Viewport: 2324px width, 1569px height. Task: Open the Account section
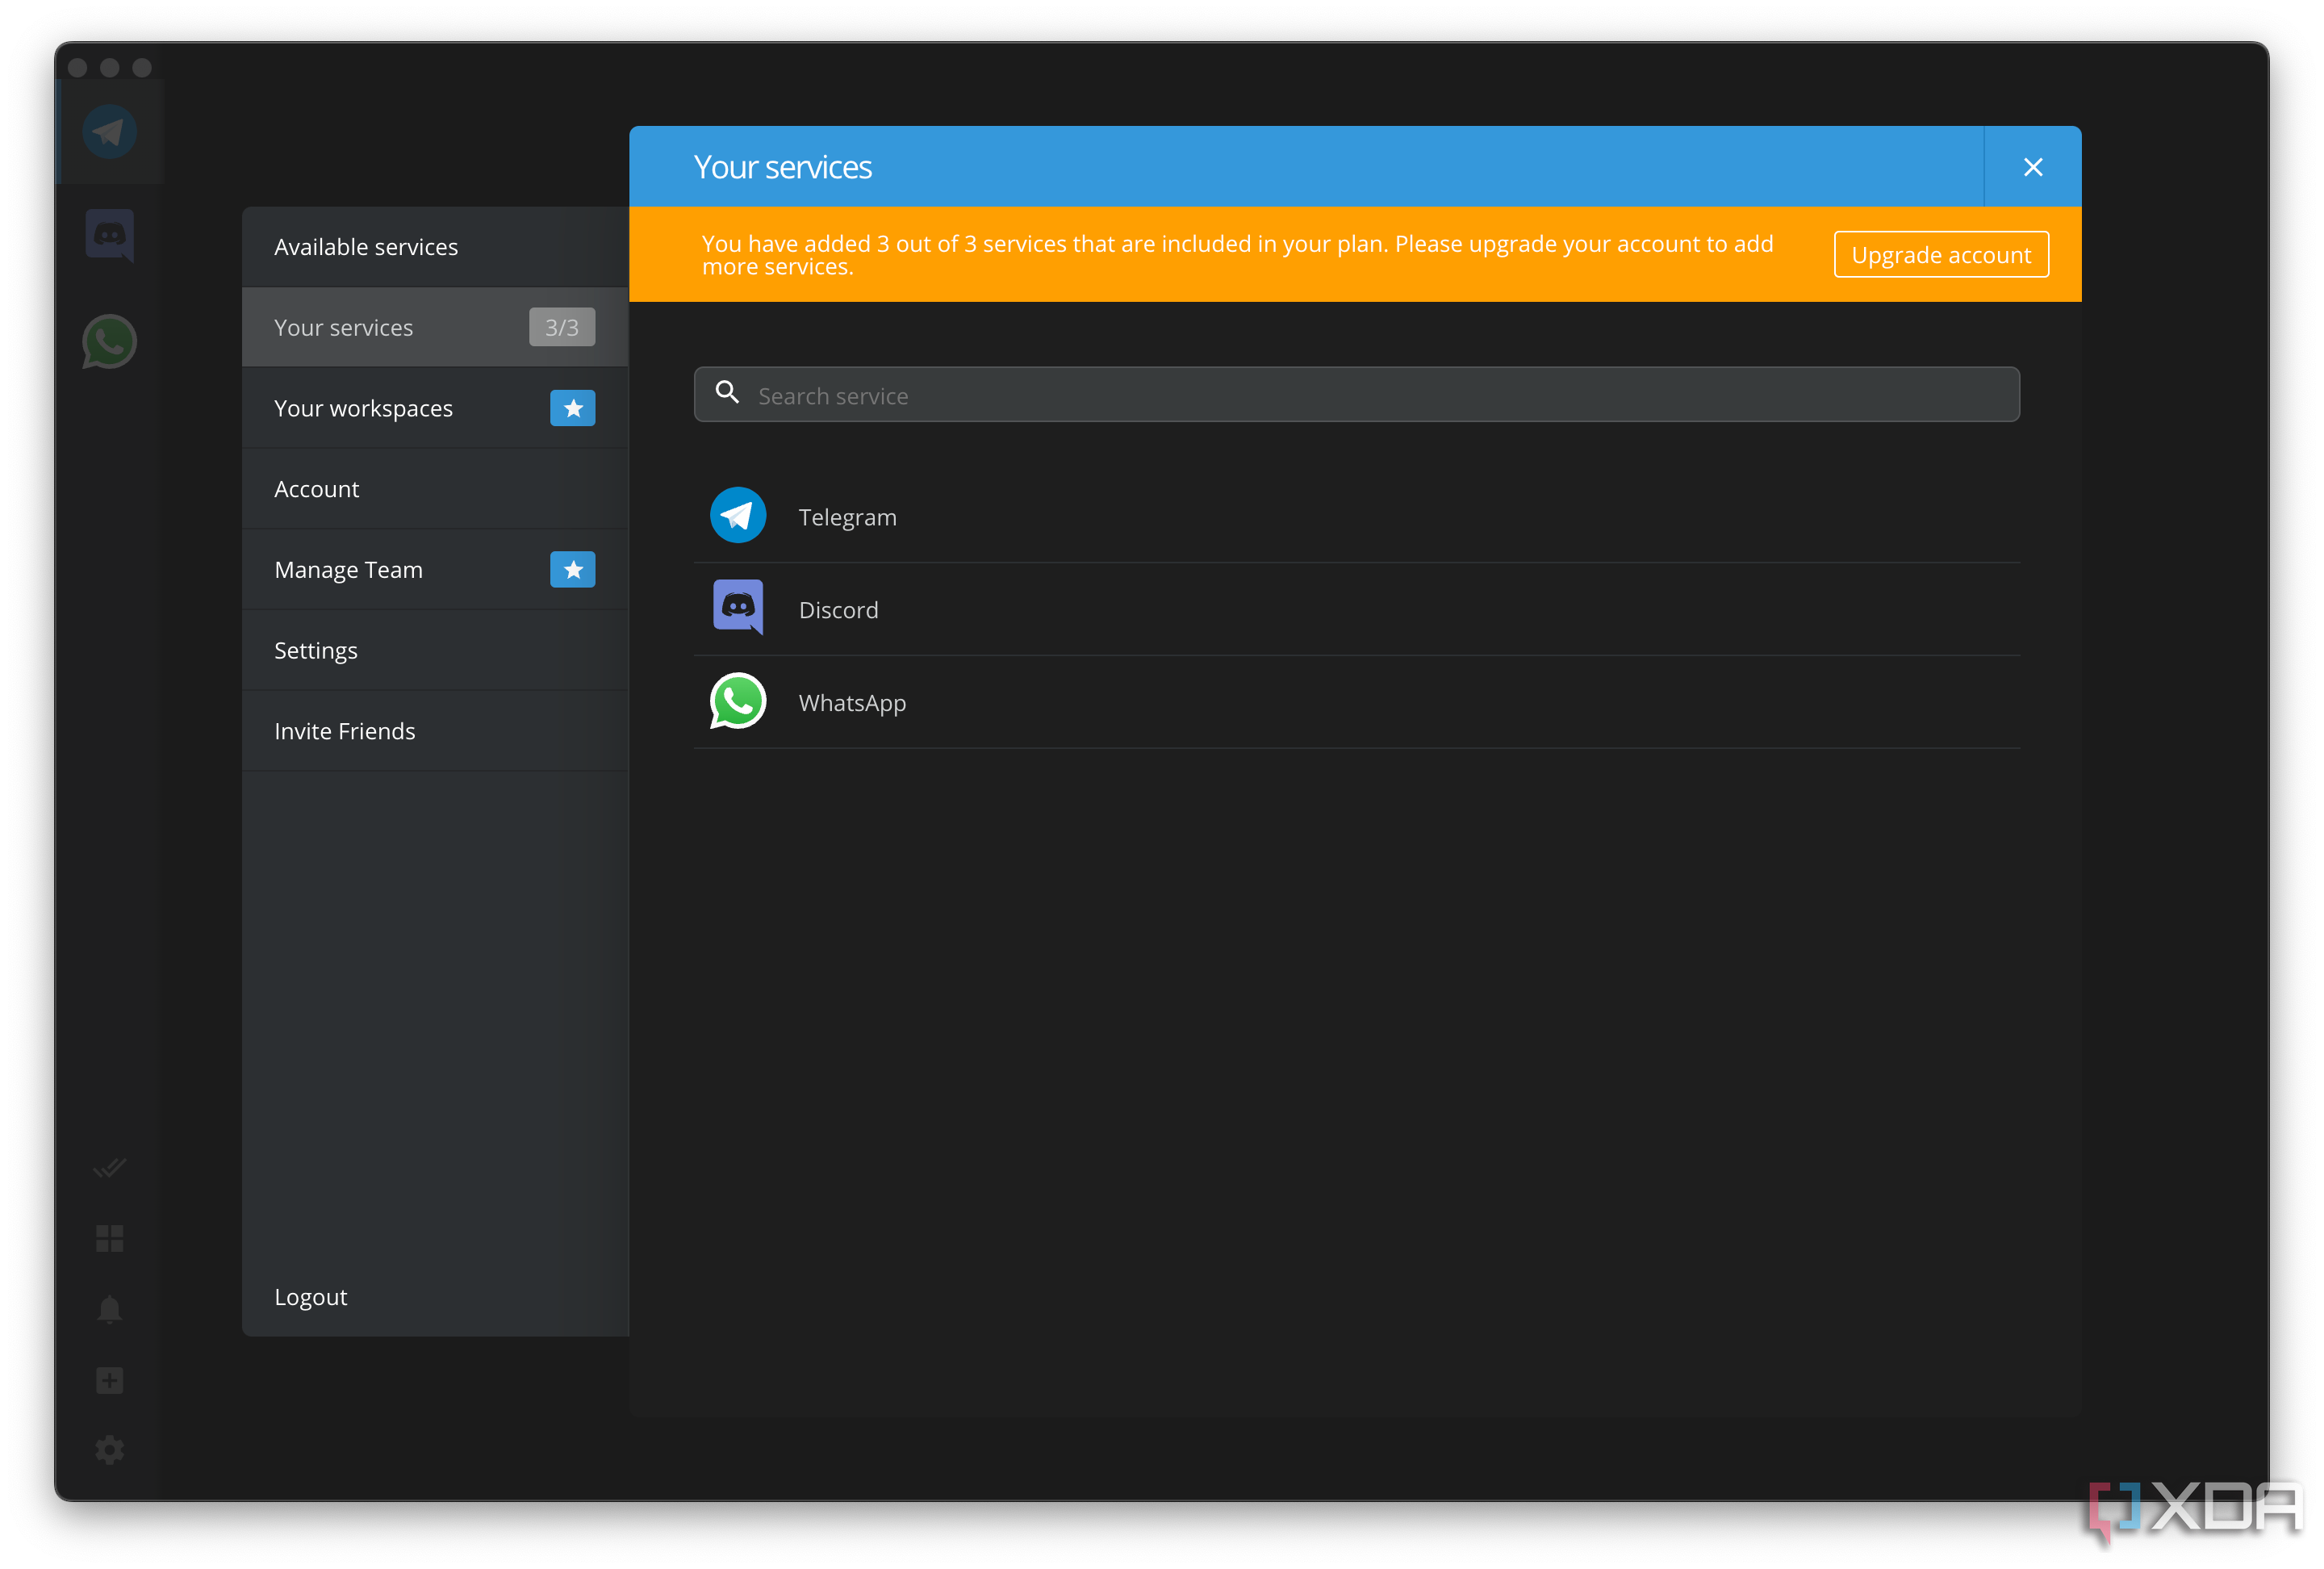[317, 488]
